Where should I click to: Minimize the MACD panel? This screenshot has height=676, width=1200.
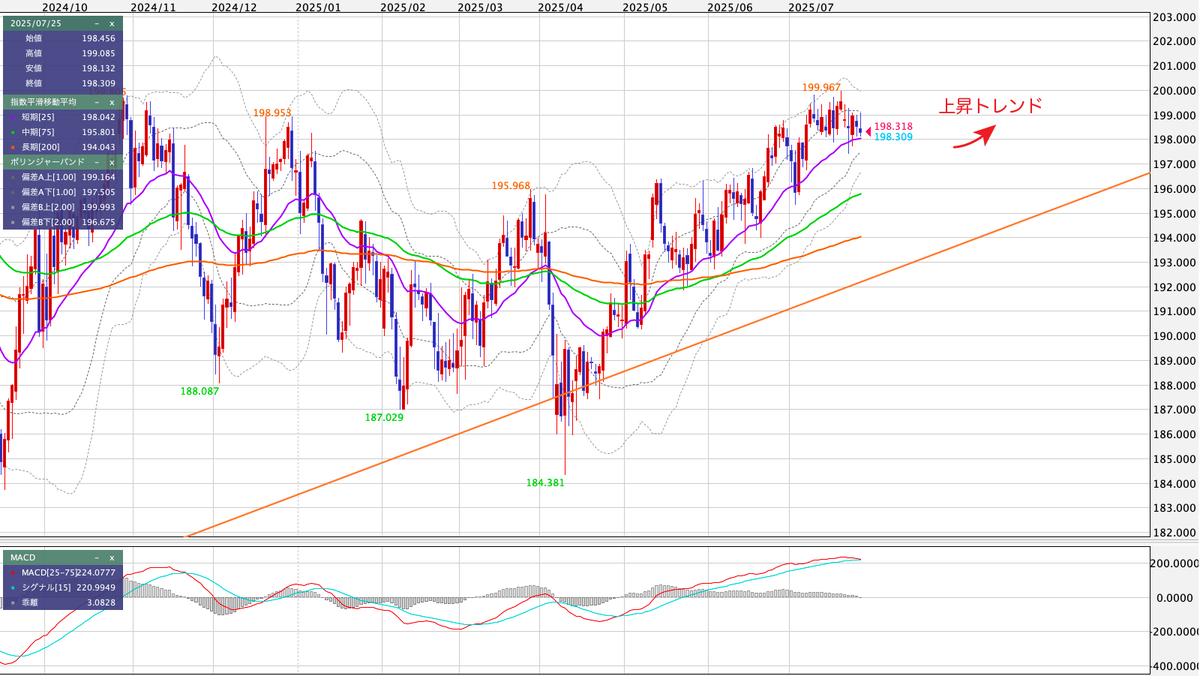pos(97,558)
